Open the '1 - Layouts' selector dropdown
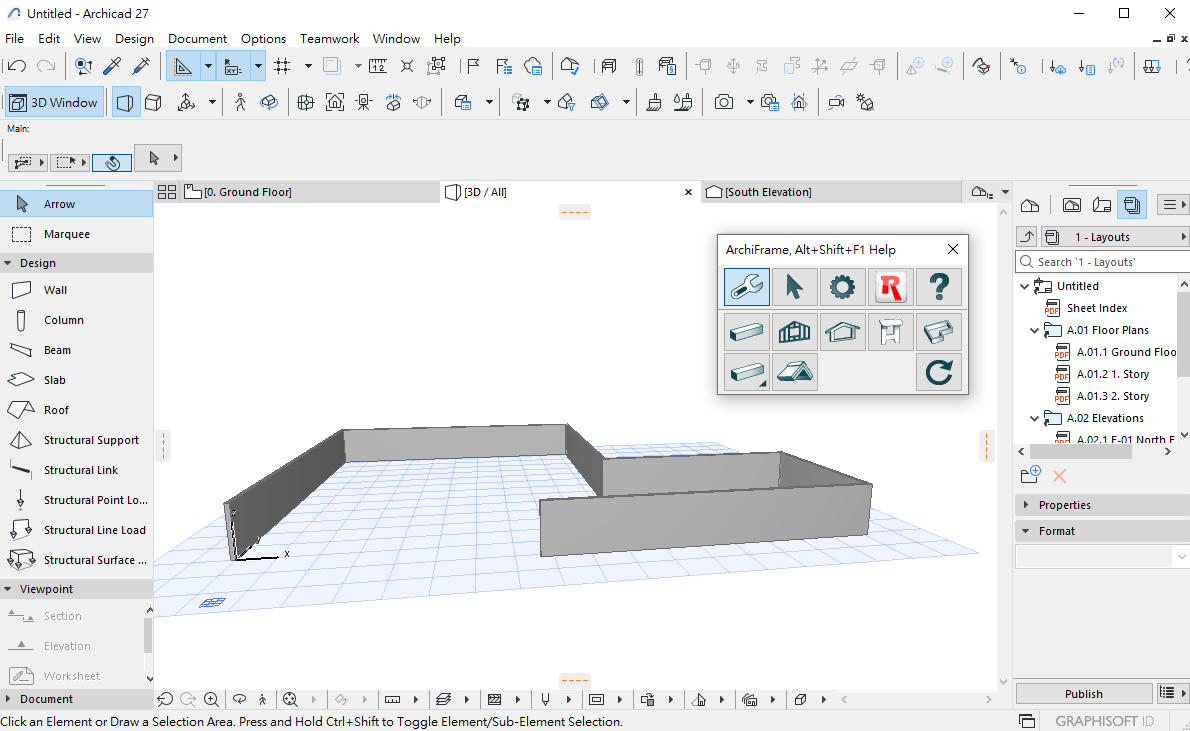 coord(1114,237)
